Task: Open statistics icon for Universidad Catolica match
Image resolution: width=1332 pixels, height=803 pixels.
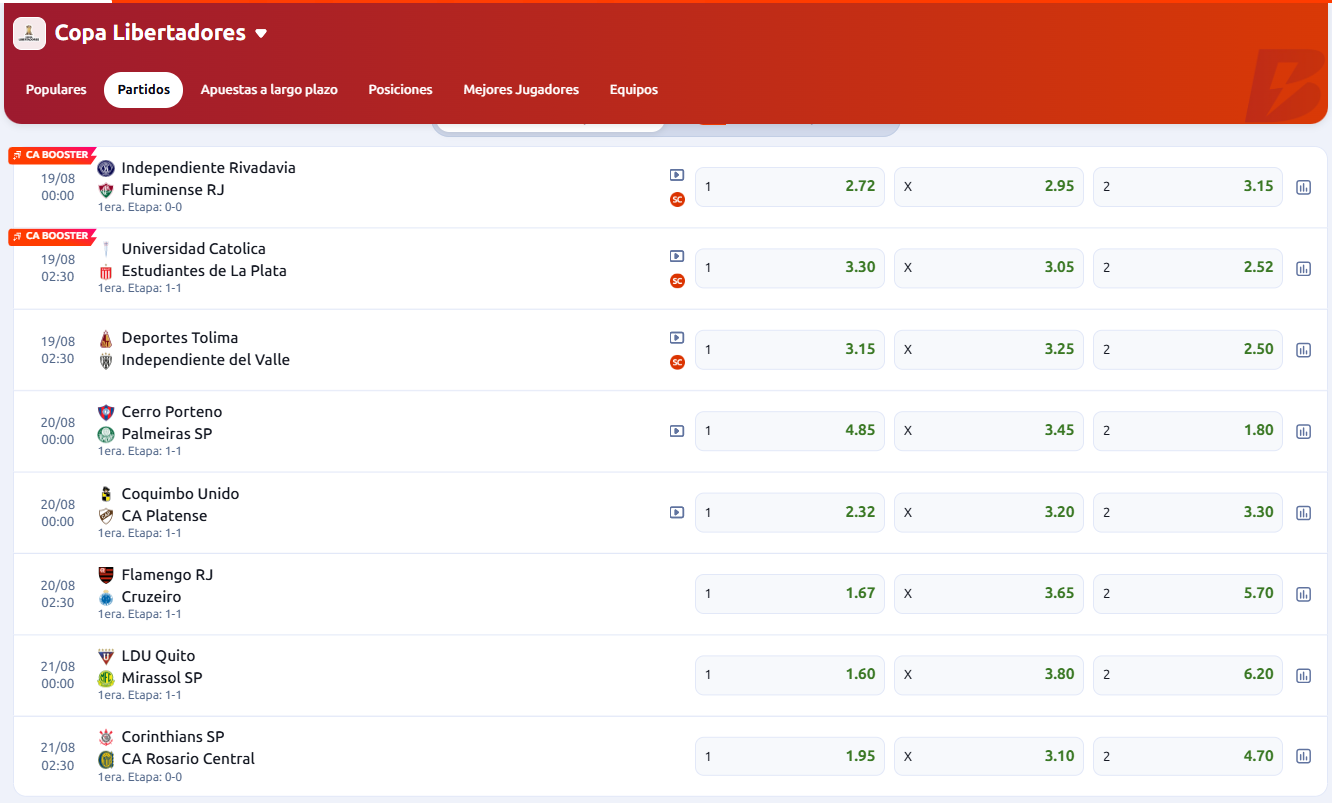Action: click(1303, 268)
